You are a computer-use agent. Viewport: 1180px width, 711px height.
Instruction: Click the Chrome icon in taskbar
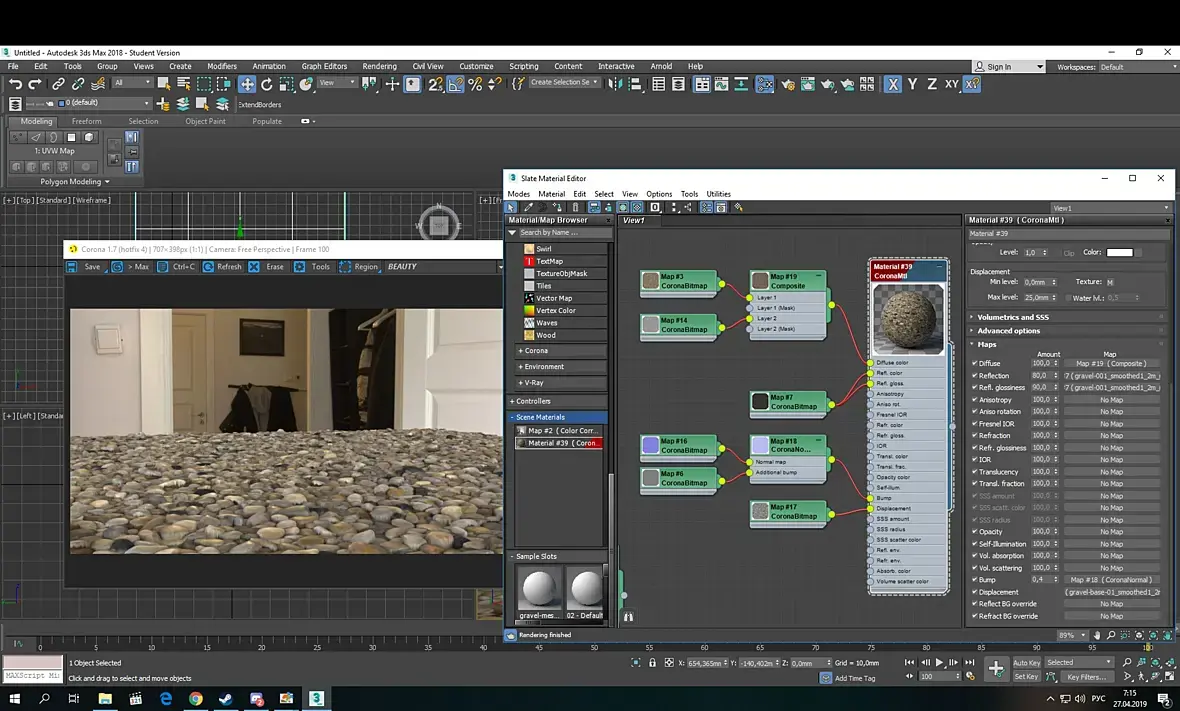(x=196, y=699)
